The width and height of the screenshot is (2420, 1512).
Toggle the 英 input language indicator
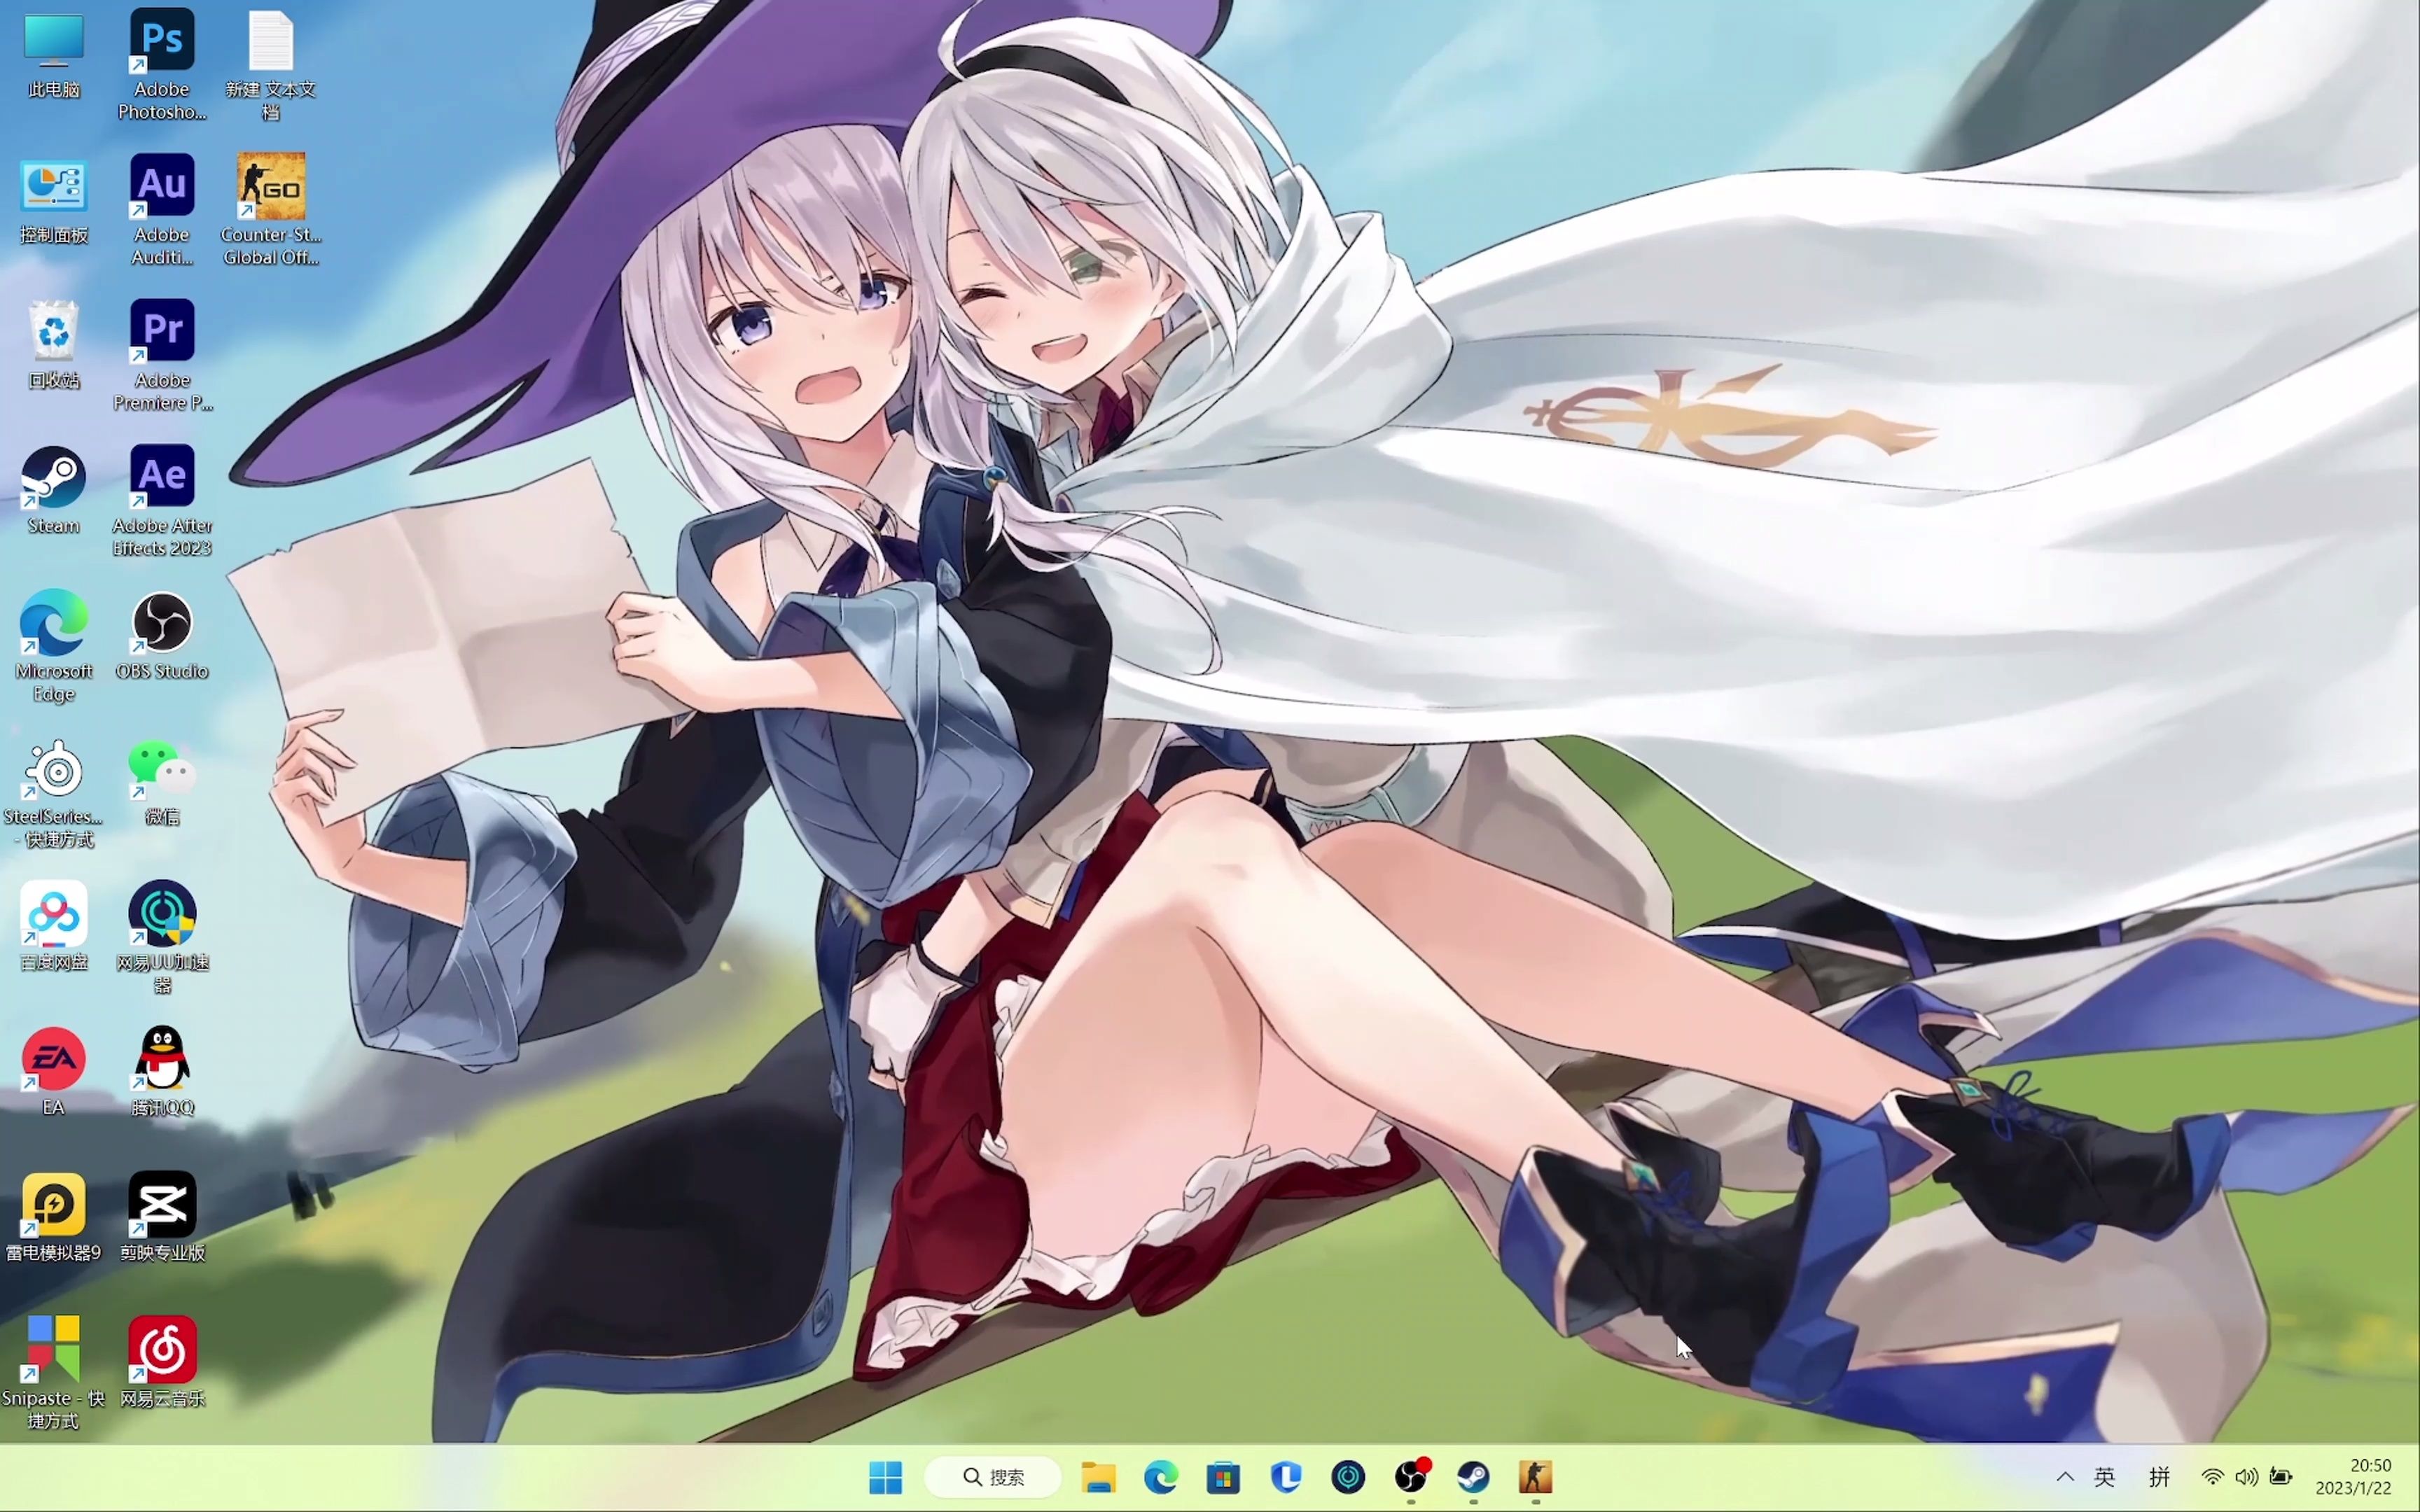click(2104, 1477)
